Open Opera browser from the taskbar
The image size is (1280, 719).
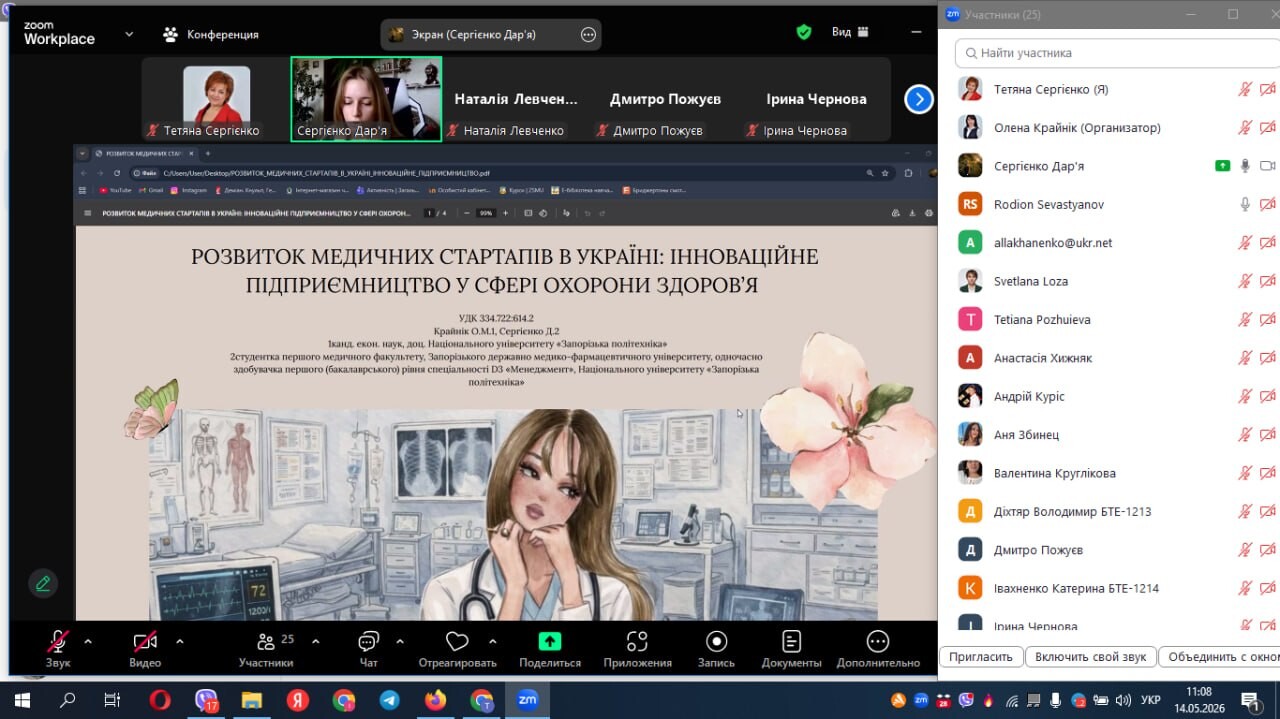coord(160,700)
